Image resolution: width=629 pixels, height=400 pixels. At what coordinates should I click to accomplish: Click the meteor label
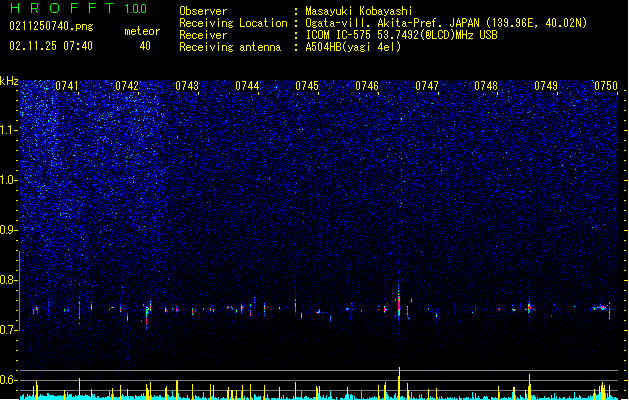pyautogui.click(x=142, y=31)
